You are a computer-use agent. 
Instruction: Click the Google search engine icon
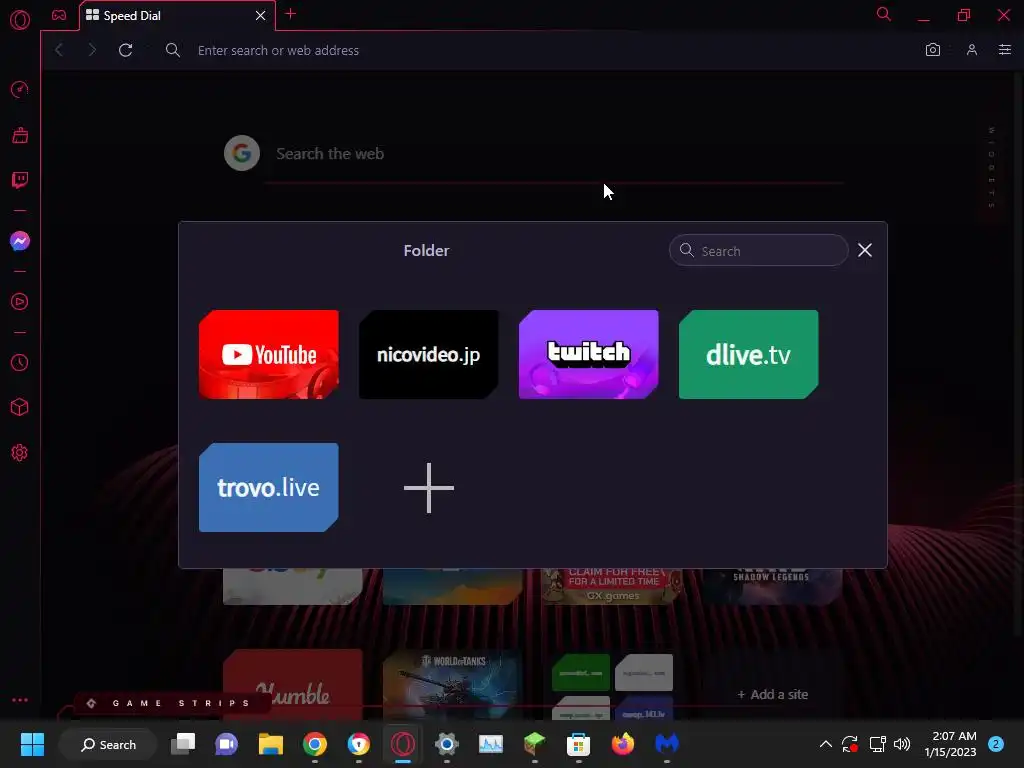[x=242, y=153]
